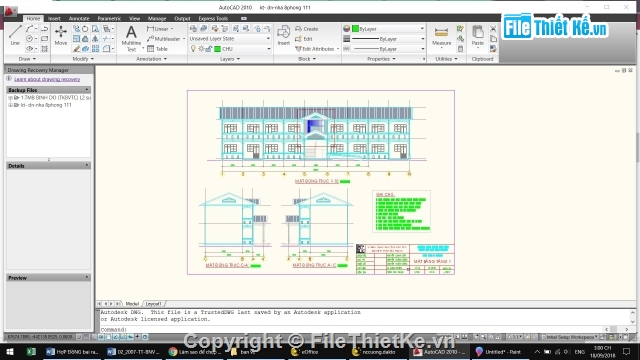
Task: Expand the 1.TMB BINH DO backup file node
Action: point(10,98)
